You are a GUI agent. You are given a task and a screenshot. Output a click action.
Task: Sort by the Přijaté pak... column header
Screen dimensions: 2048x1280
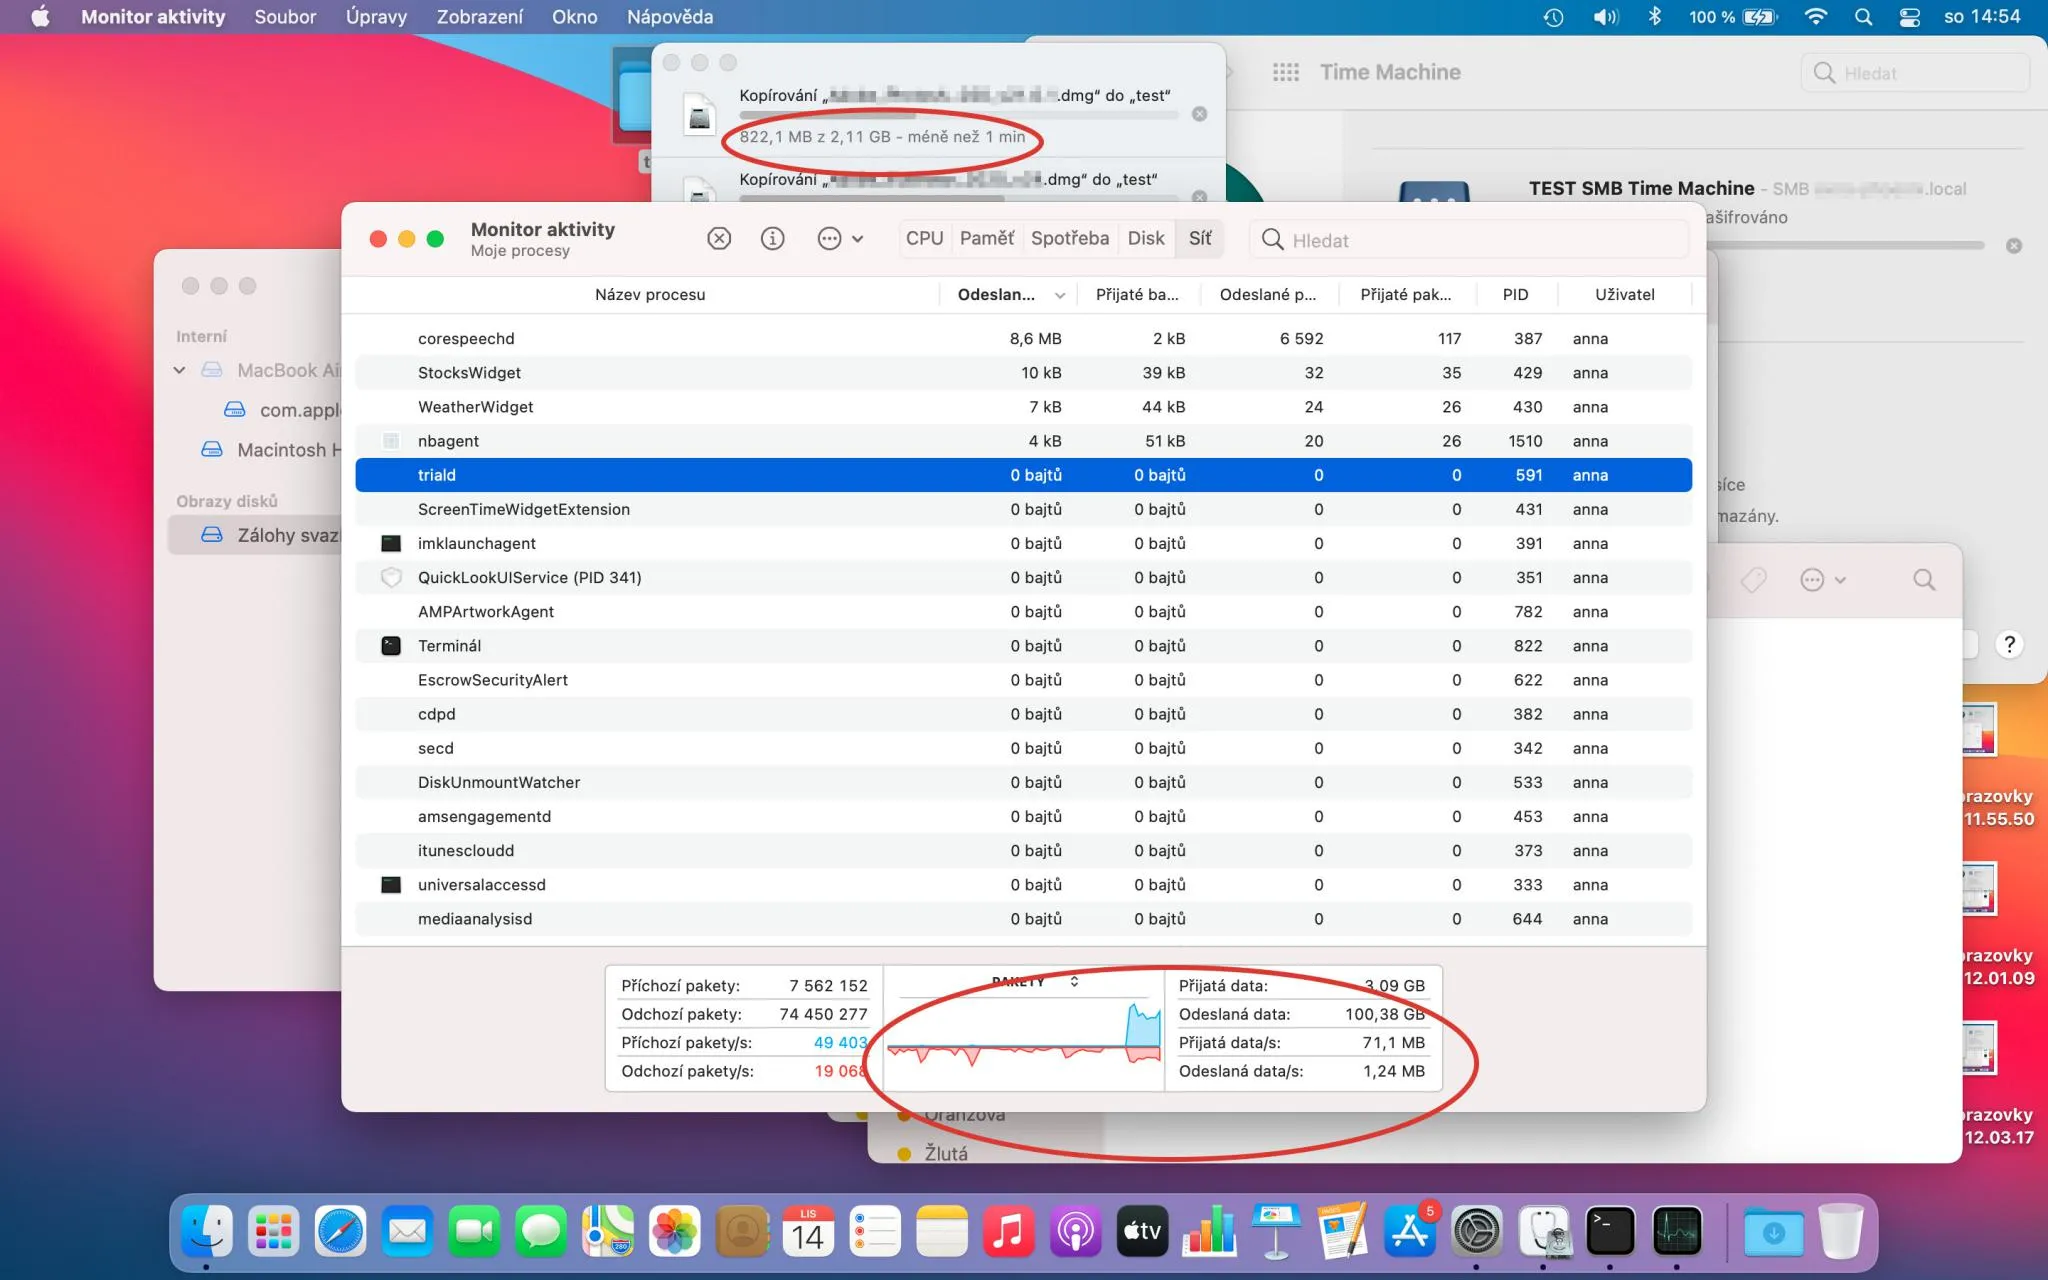1406,295
